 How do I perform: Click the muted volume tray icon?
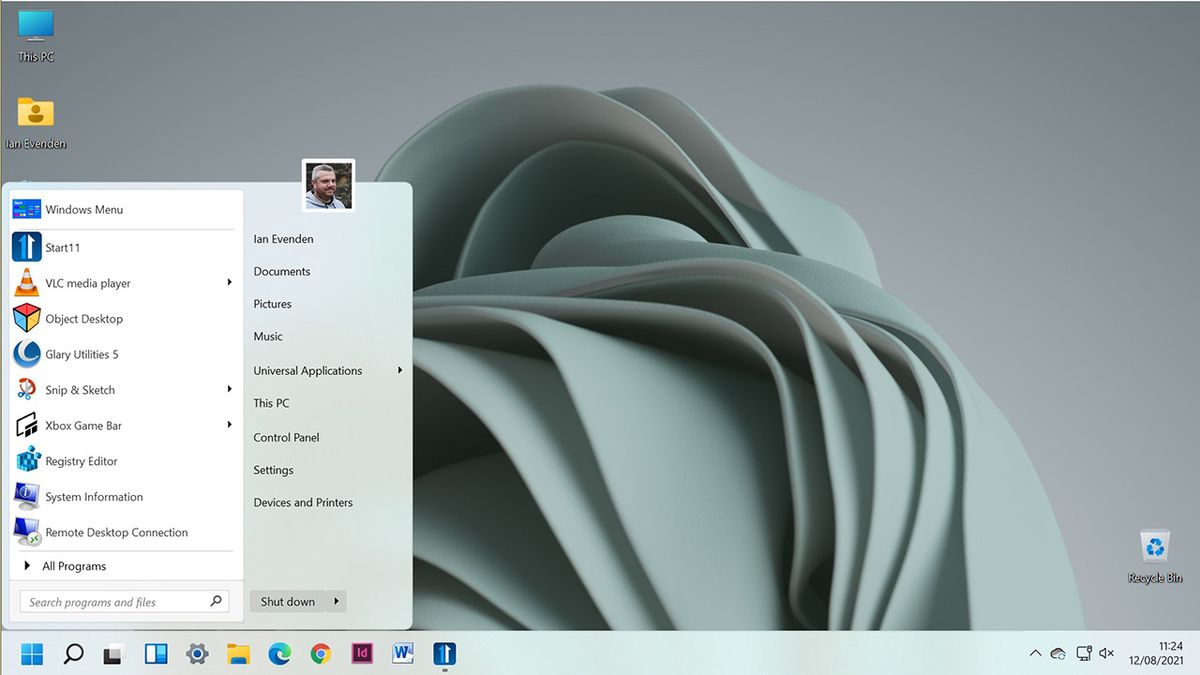point(1107,653)
